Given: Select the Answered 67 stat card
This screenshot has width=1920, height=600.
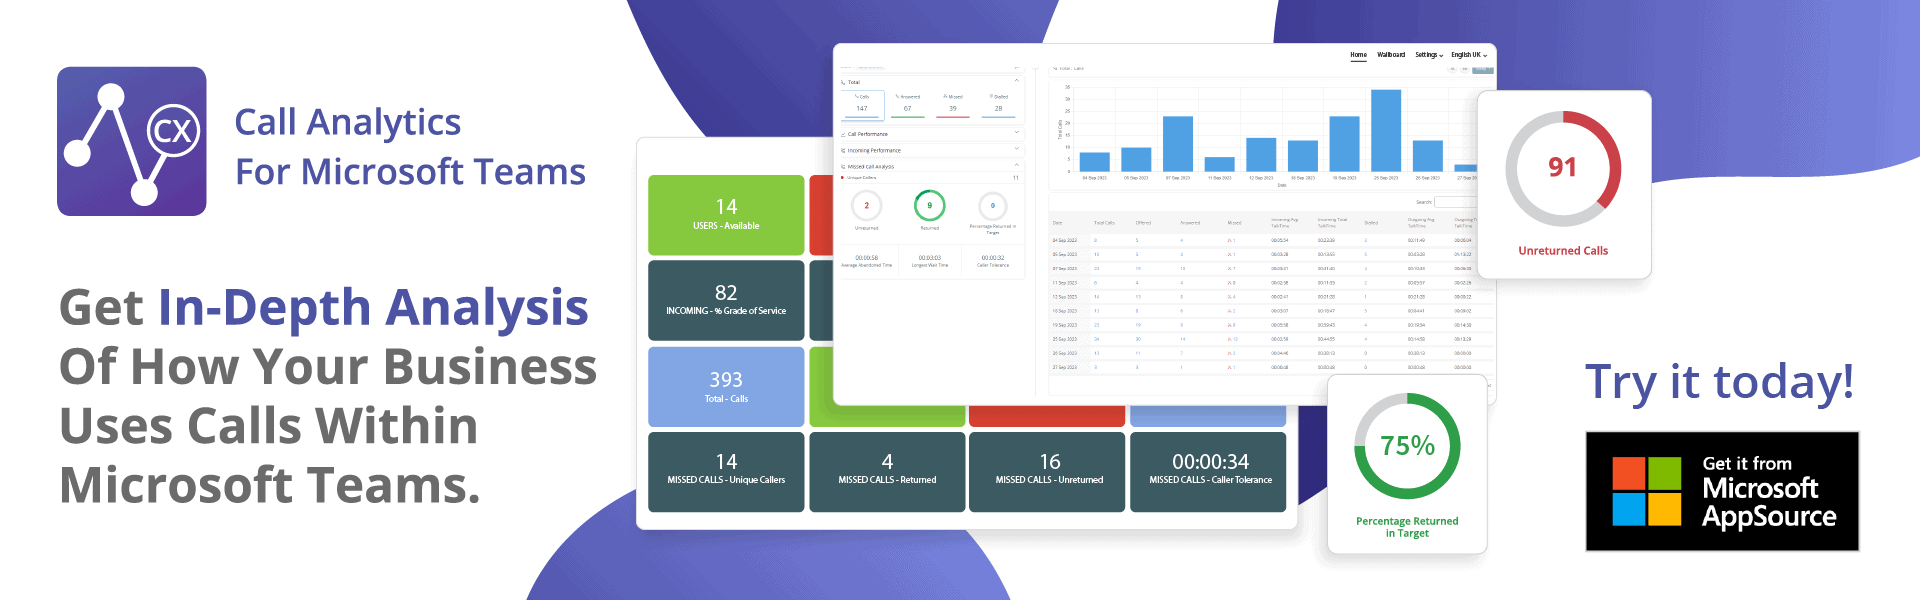Looking at the screenshot, I should point(907,104).
